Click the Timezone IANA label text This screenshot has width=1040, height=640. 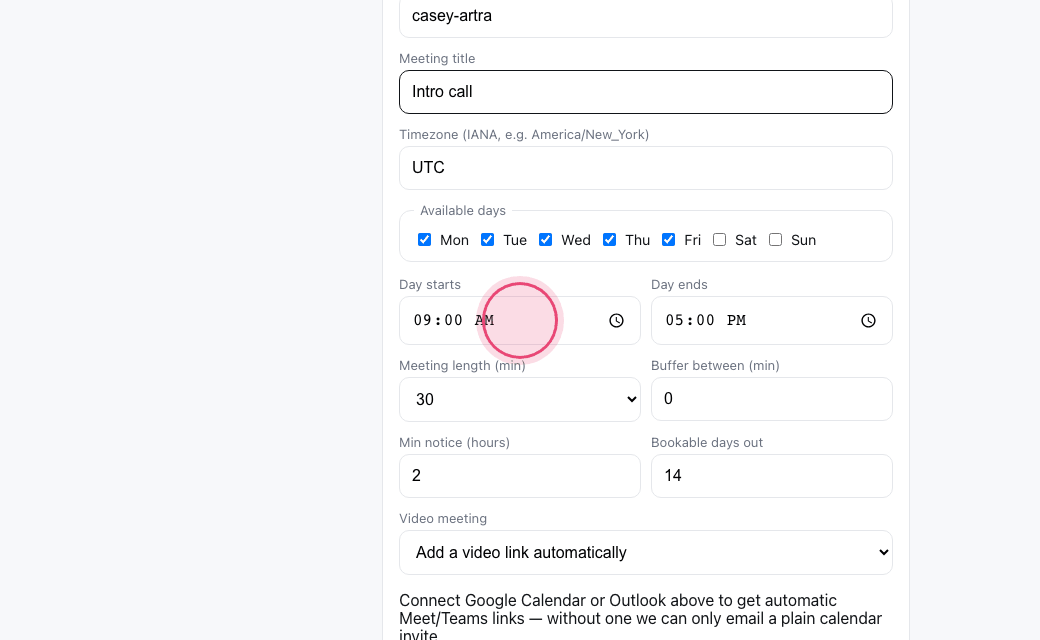coord(524,135)
